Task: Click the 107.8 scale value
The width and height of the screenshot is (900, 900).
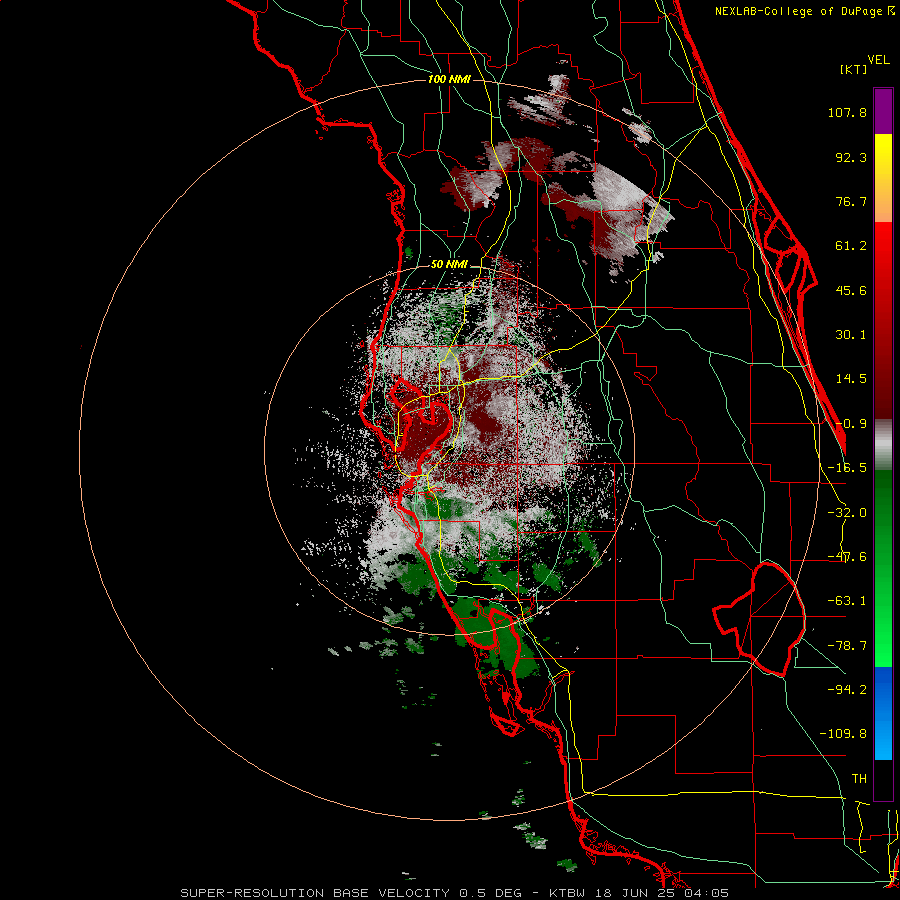Action: 847,112
